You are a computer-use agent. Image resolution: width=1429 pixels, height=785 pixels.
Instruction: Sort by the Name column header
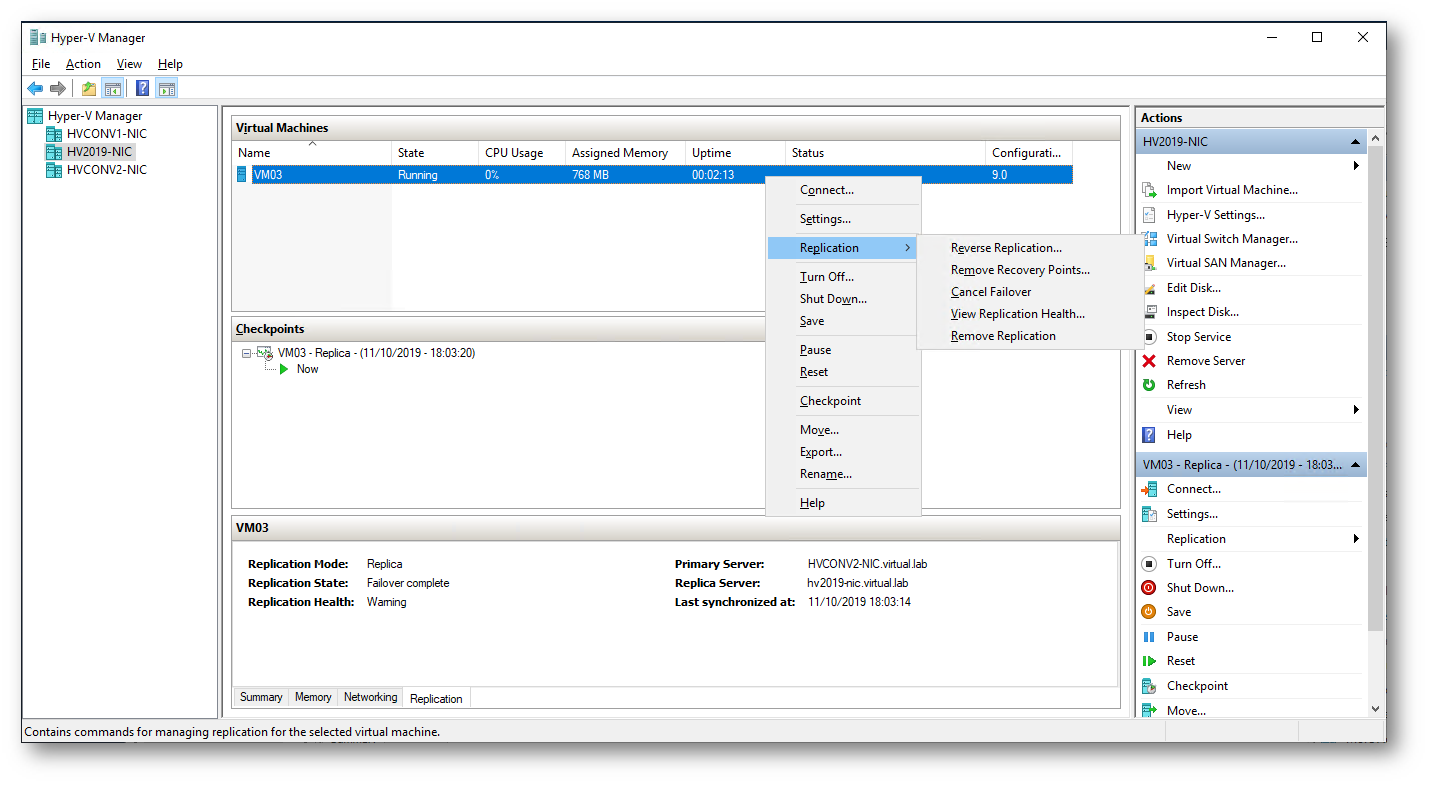[312, 153]
